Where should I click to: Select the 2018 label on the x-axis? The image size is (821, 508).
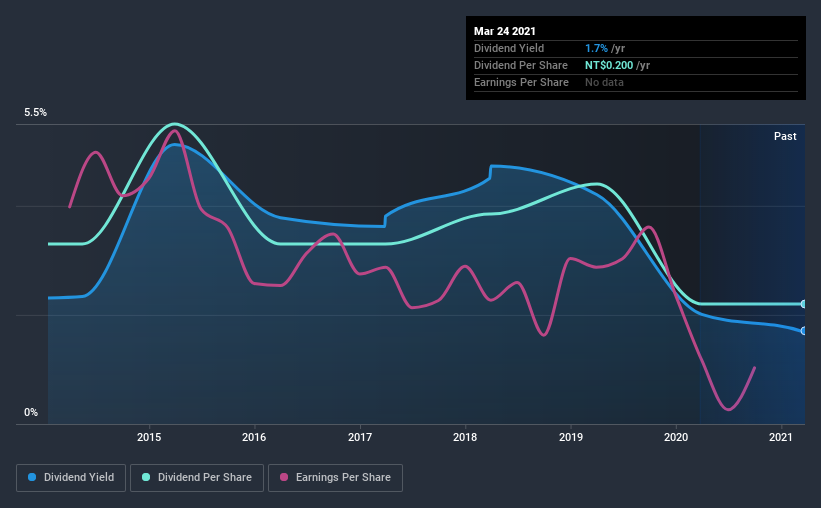point(465,437)
